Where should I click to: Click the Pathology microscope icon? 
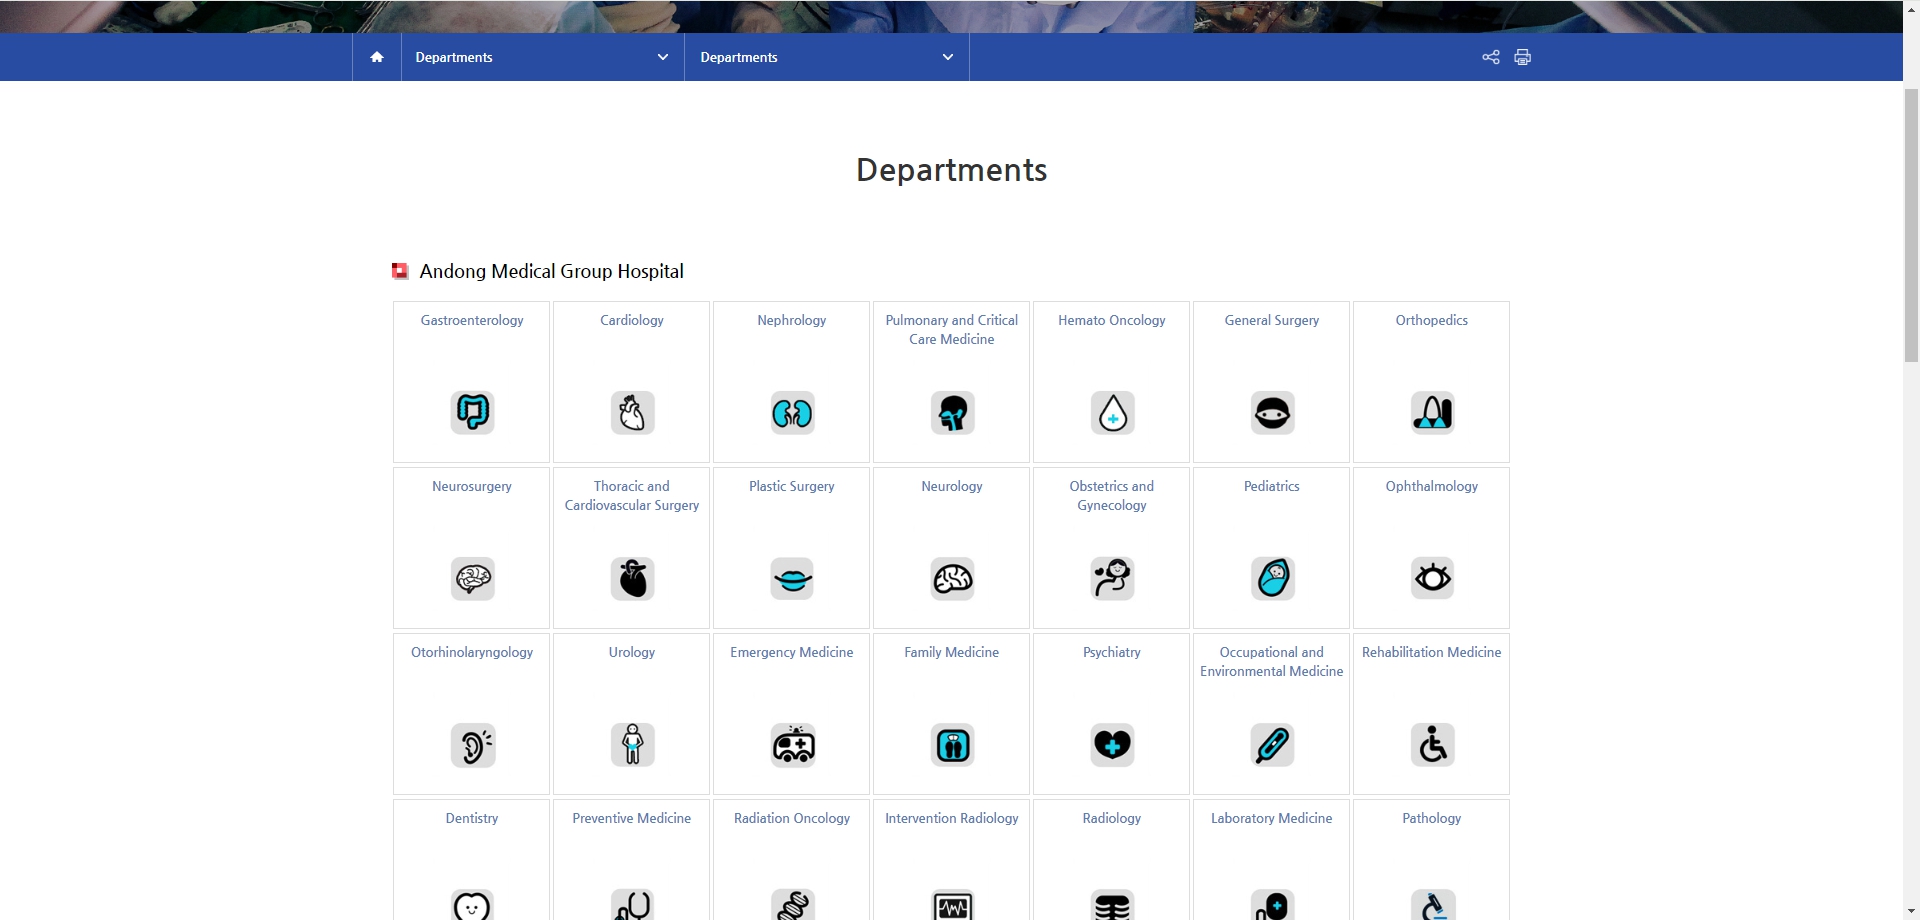[1432, 905]
